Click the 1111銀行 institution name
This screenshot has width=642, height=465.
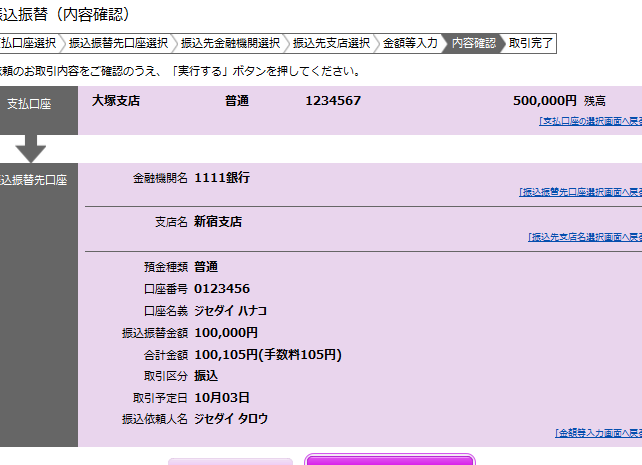pyautogui.click(x=222, y=178)
